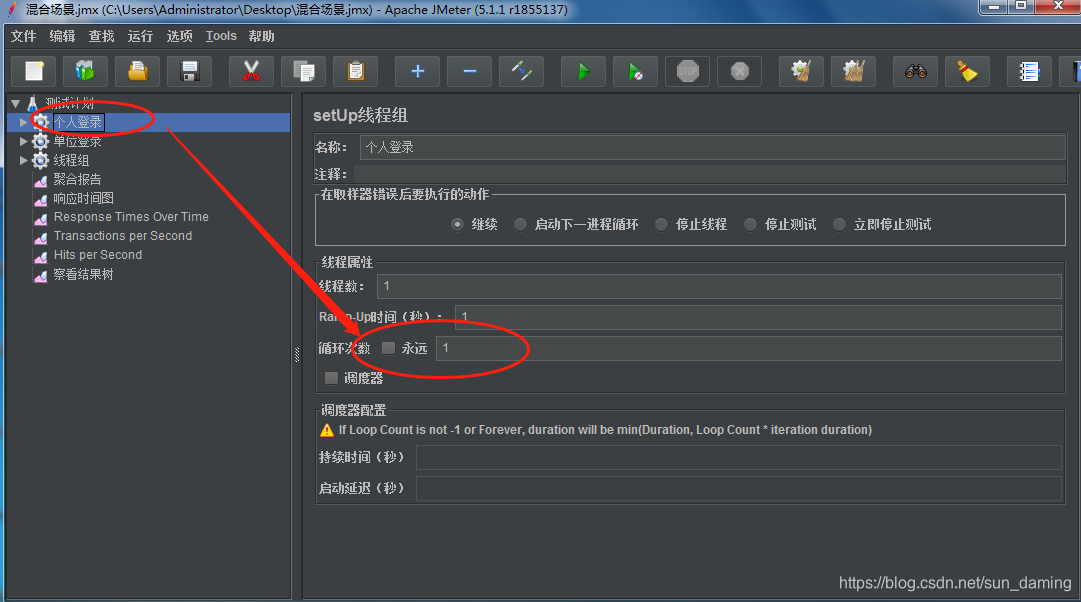Collapse all nodes with minus icon

[469, 71]
